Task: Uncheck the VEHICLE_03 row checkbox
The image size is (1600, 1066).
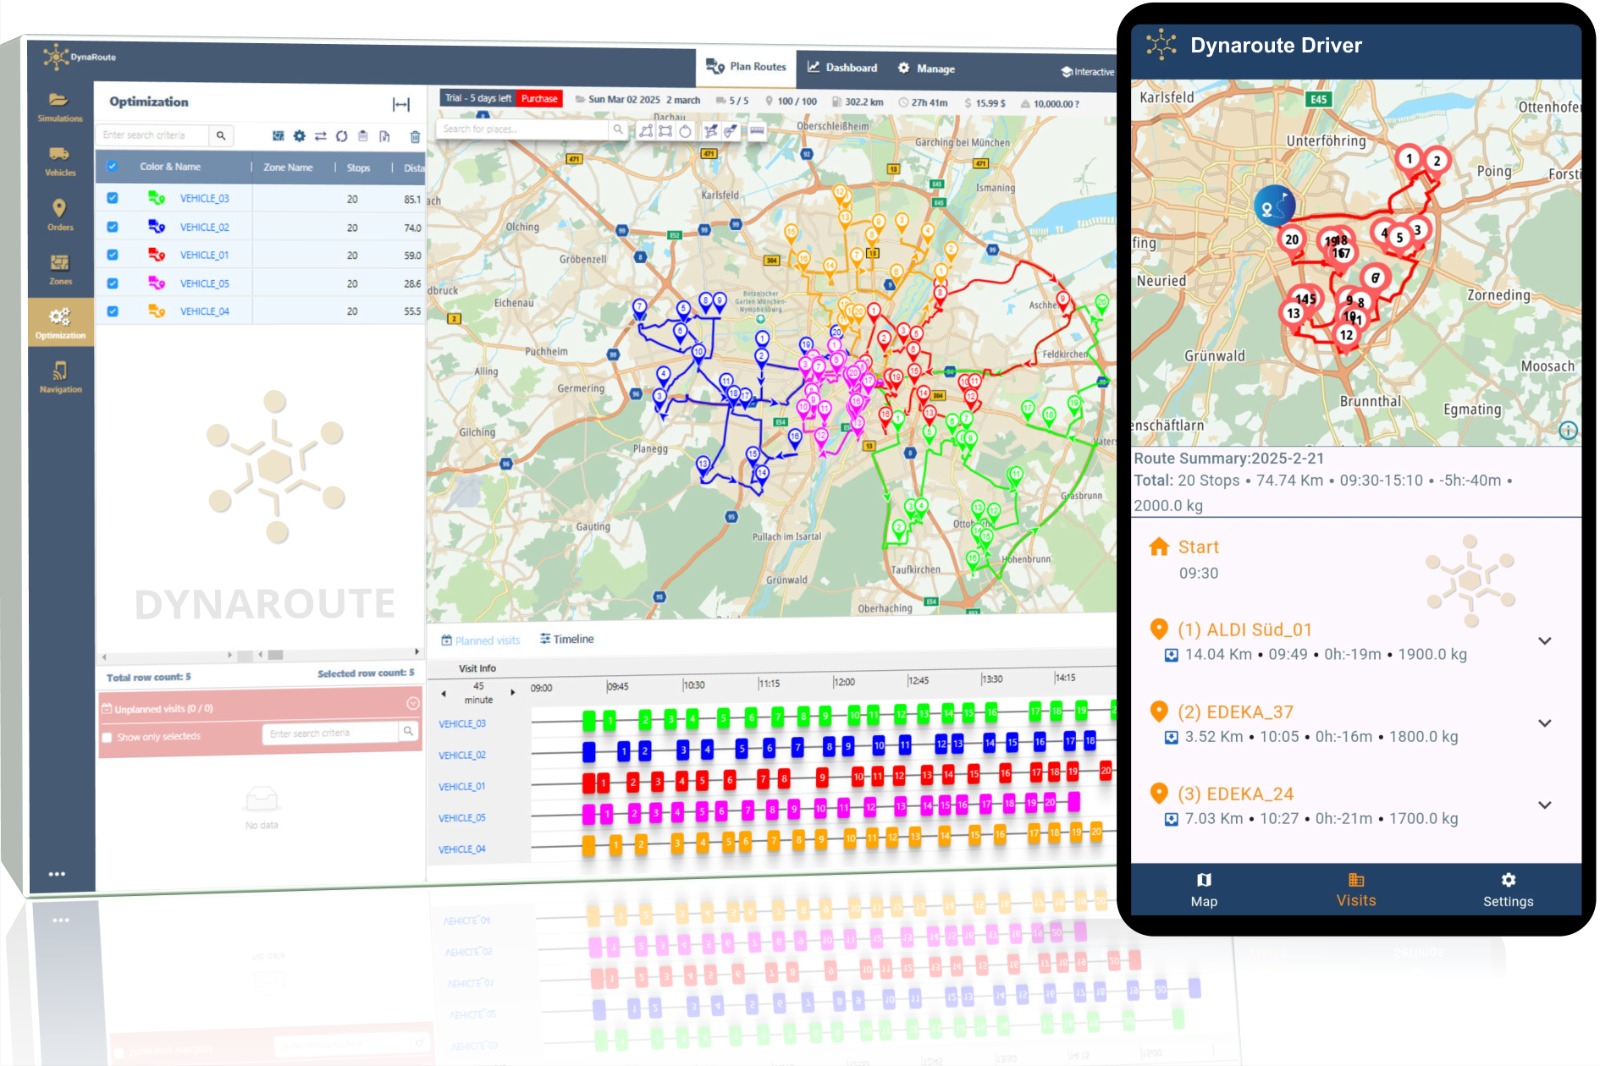Action: pos(112,198)
